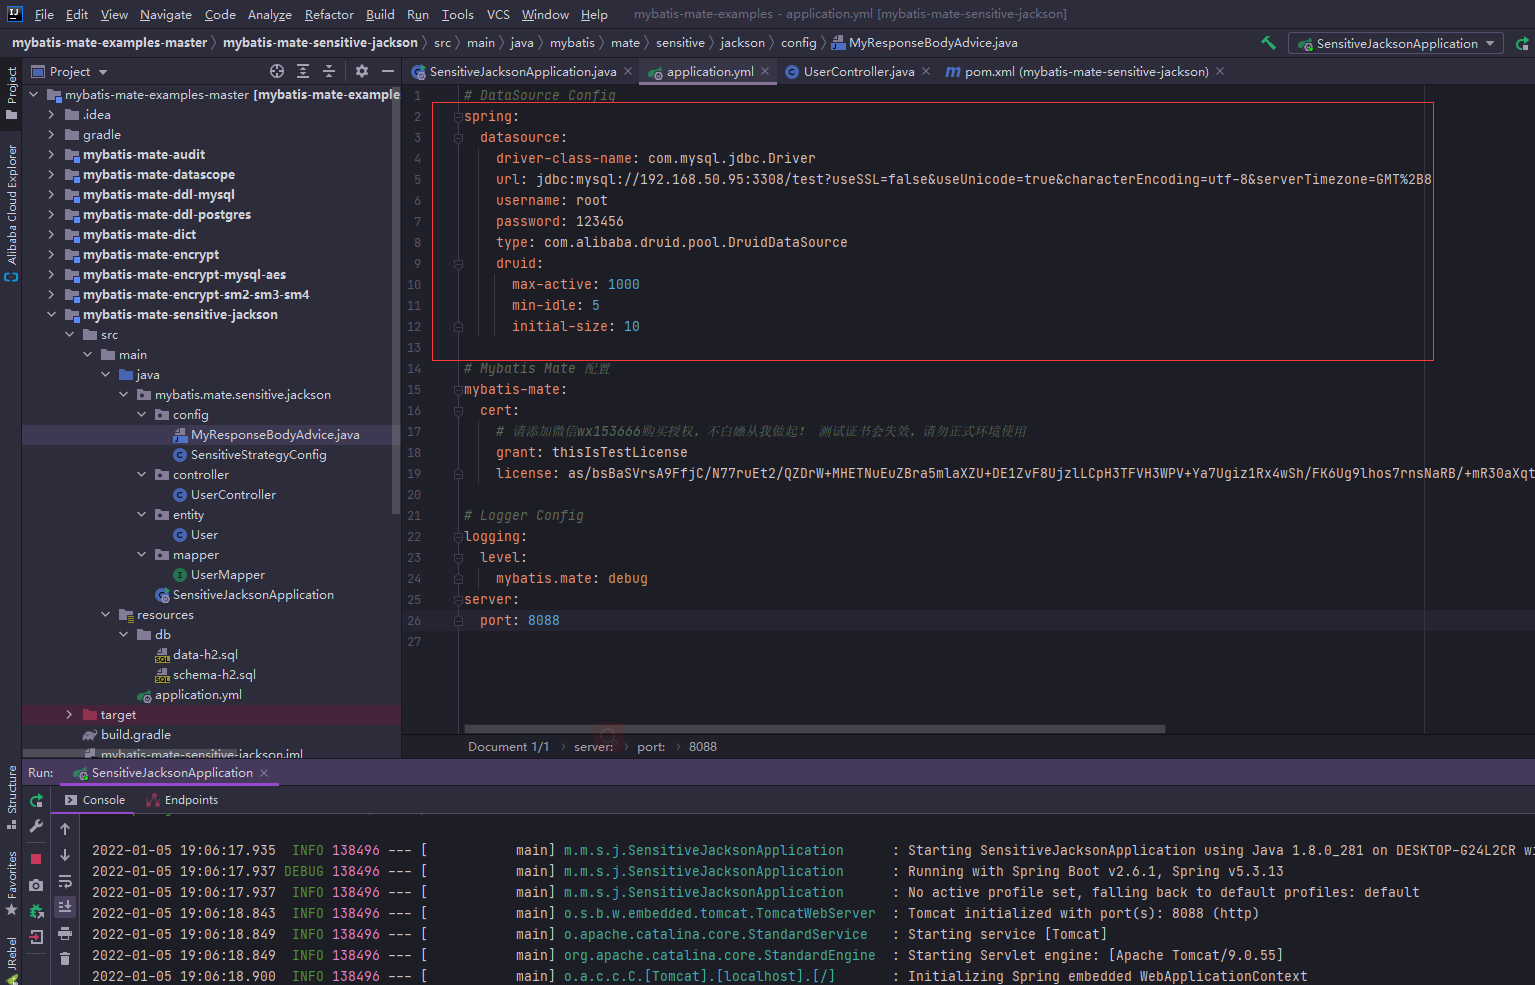Build project with the hammer icon
The width and height of the screenshot is (1535, 985).
pos(1268,43)
